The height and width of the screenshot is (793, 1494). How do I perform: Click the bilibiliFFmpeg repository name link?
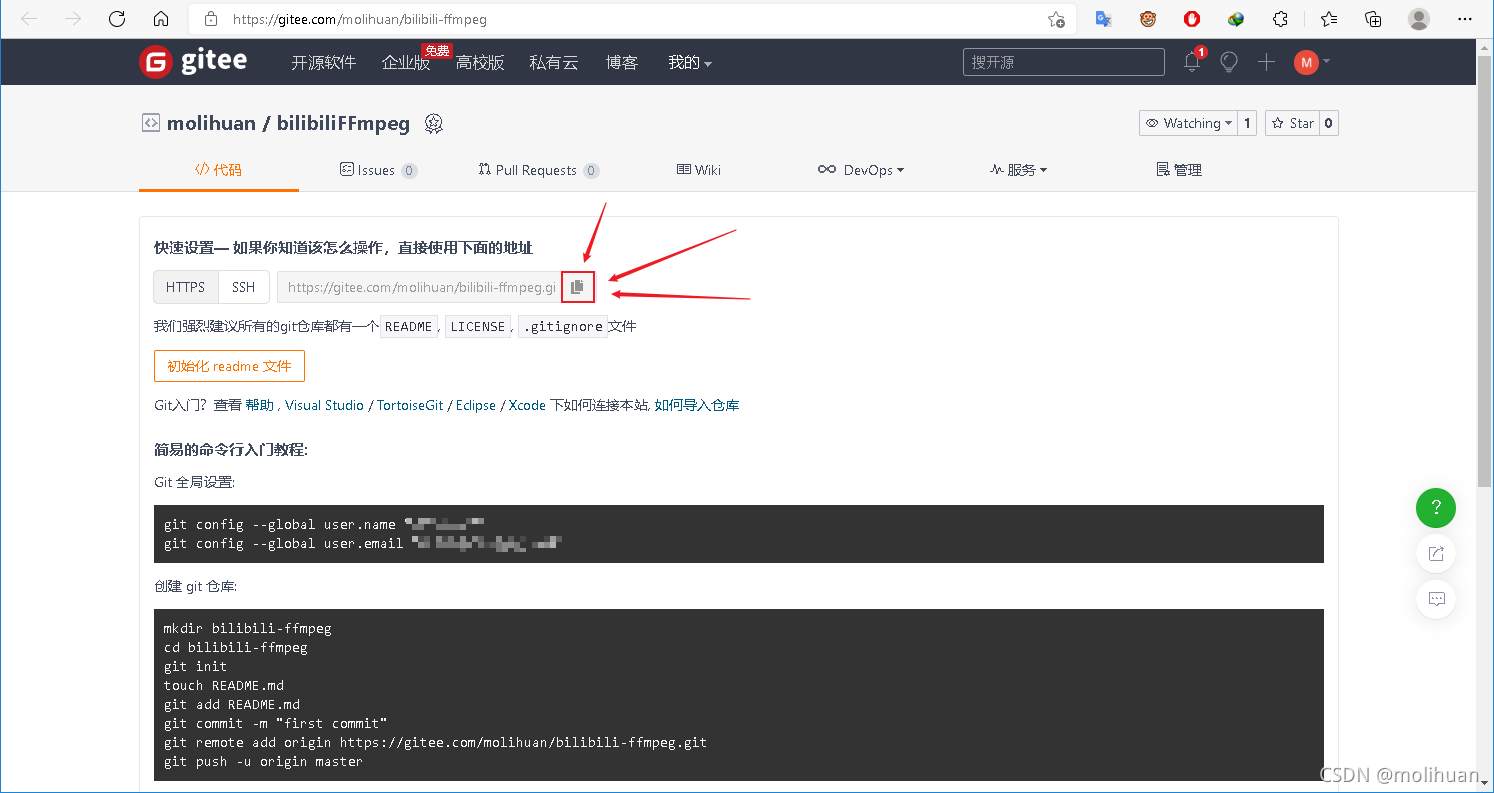(x=343, y=124)
